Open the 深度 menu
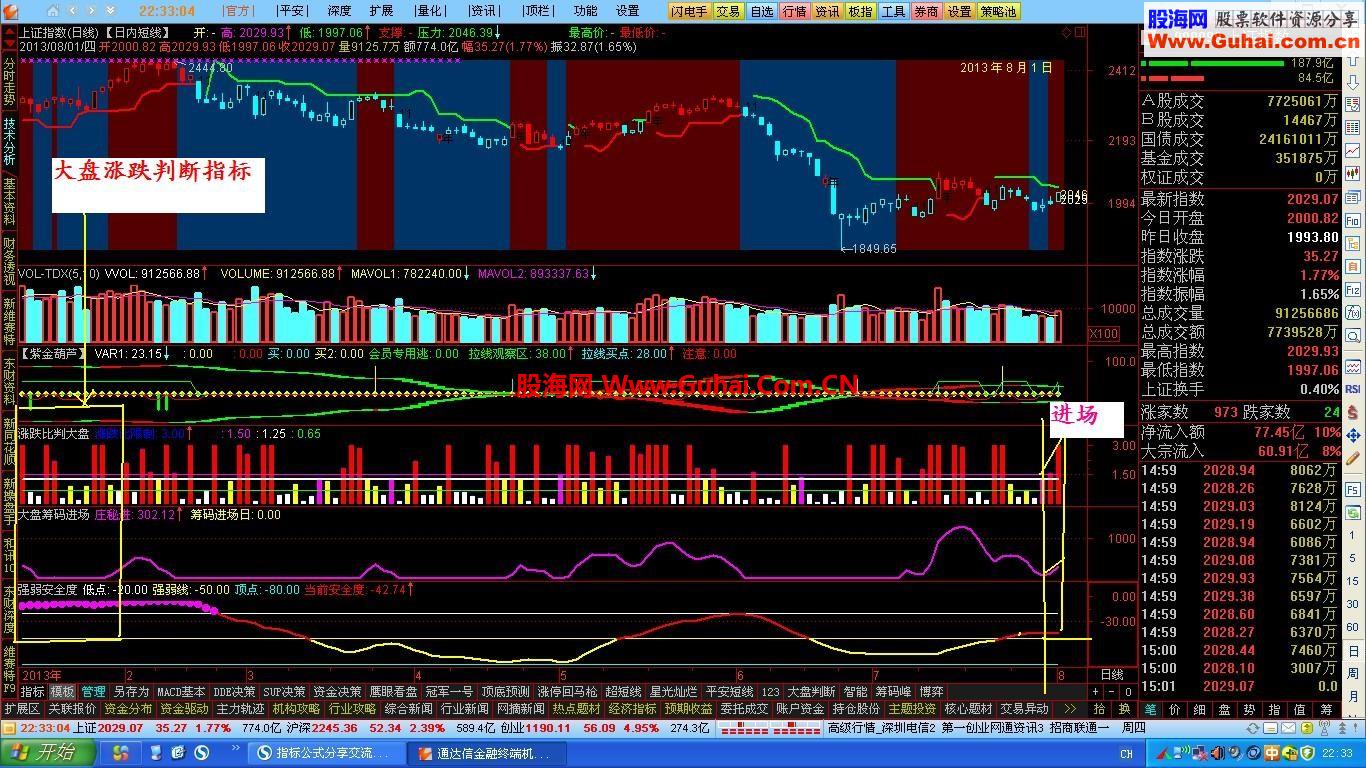Image resolution: width=1366 pixels, height=768 pixels. point(339,11)
